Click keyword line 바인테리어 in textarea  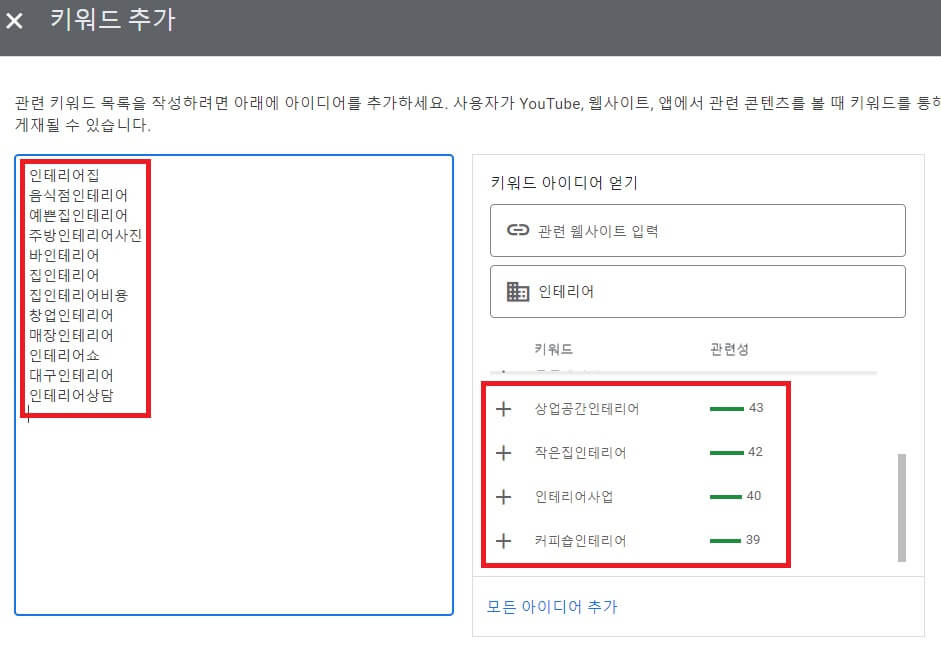pos(64,255)
